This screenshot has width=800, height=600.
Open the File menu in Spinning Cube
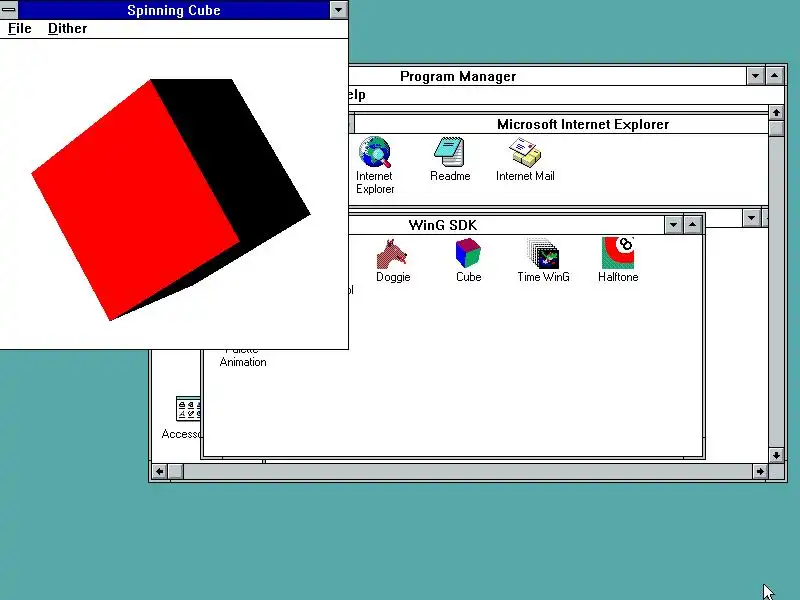(x=20, y=29)
